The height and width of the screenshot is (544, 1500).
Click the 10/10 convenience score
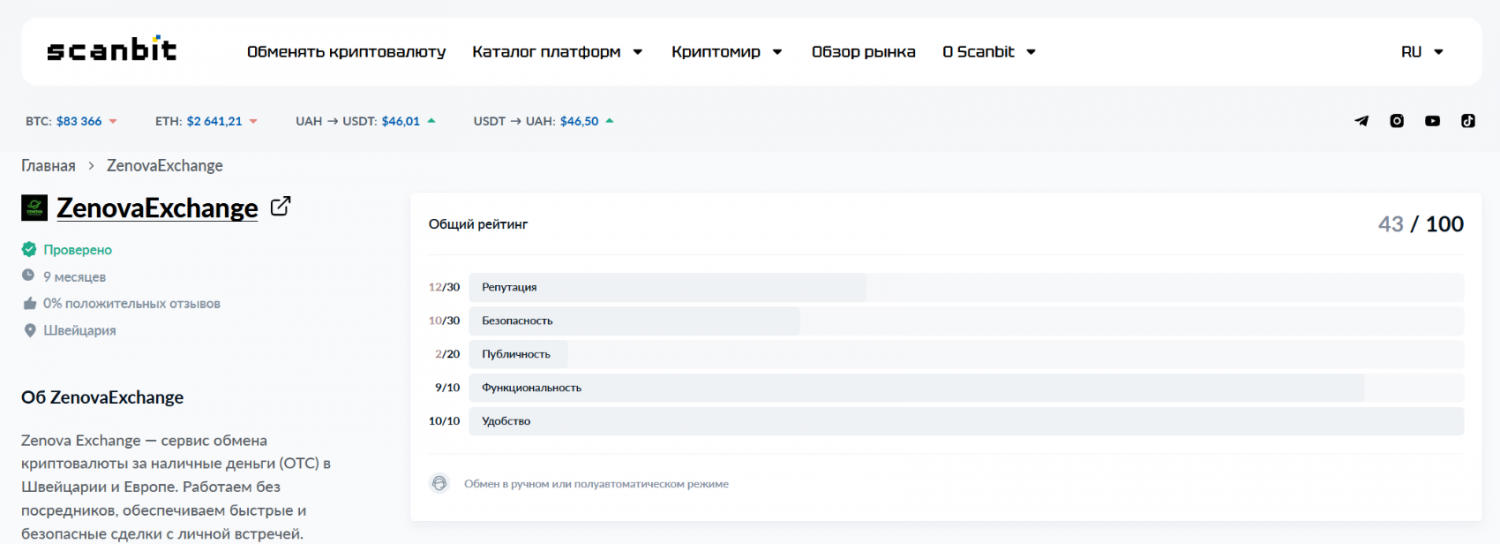444,421
